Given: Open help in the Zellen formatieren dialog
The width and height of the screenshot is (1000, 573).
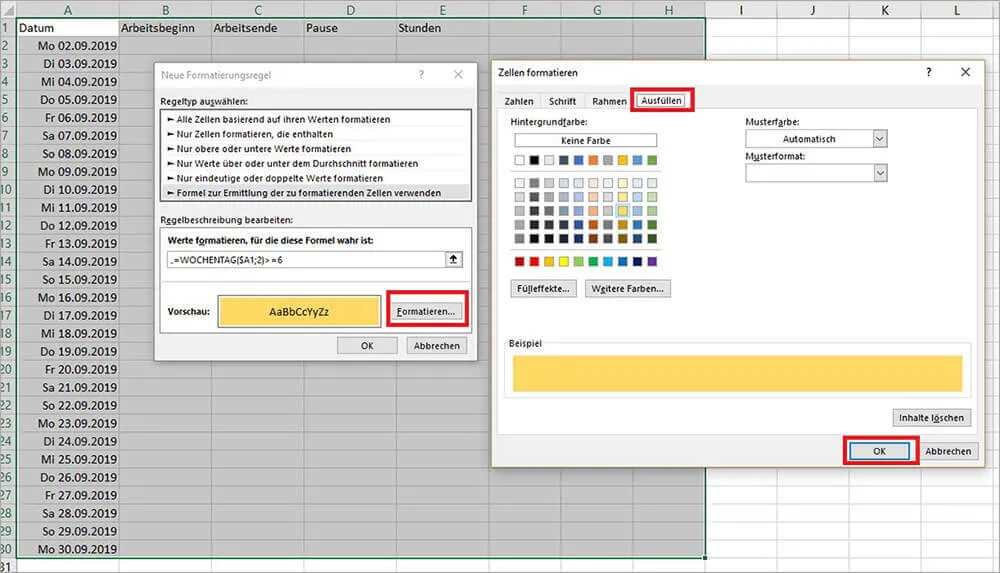Looking at the screenshot, I should (x=929, y=73).
